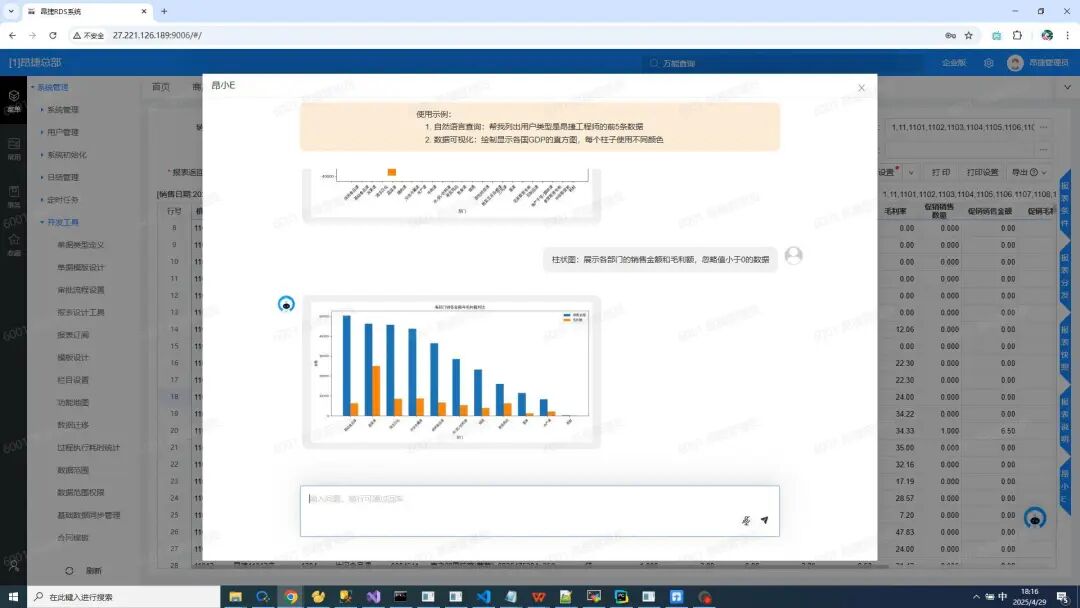Click the 企业版 label in header
The width and height of the screenshot is (1080, 608).
954,63
